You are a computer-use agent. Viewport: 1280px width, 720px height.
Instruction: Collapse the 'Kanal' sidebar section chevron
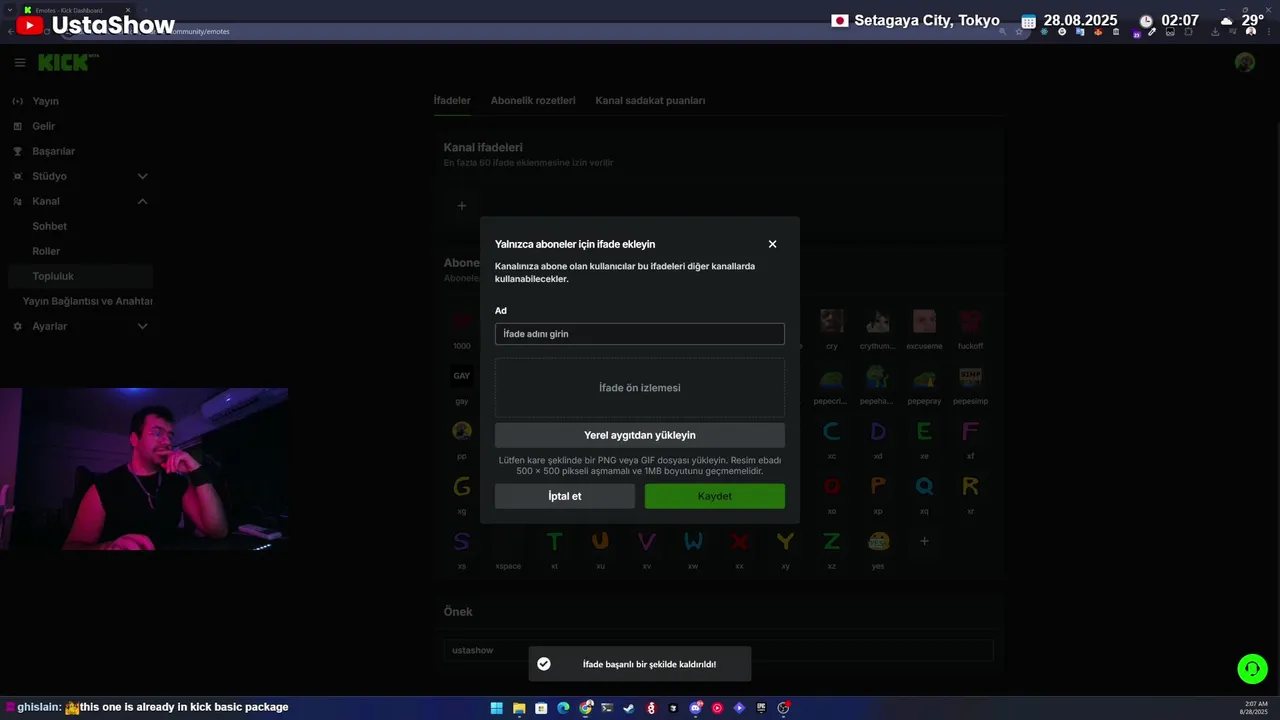[x=142, y=201]
